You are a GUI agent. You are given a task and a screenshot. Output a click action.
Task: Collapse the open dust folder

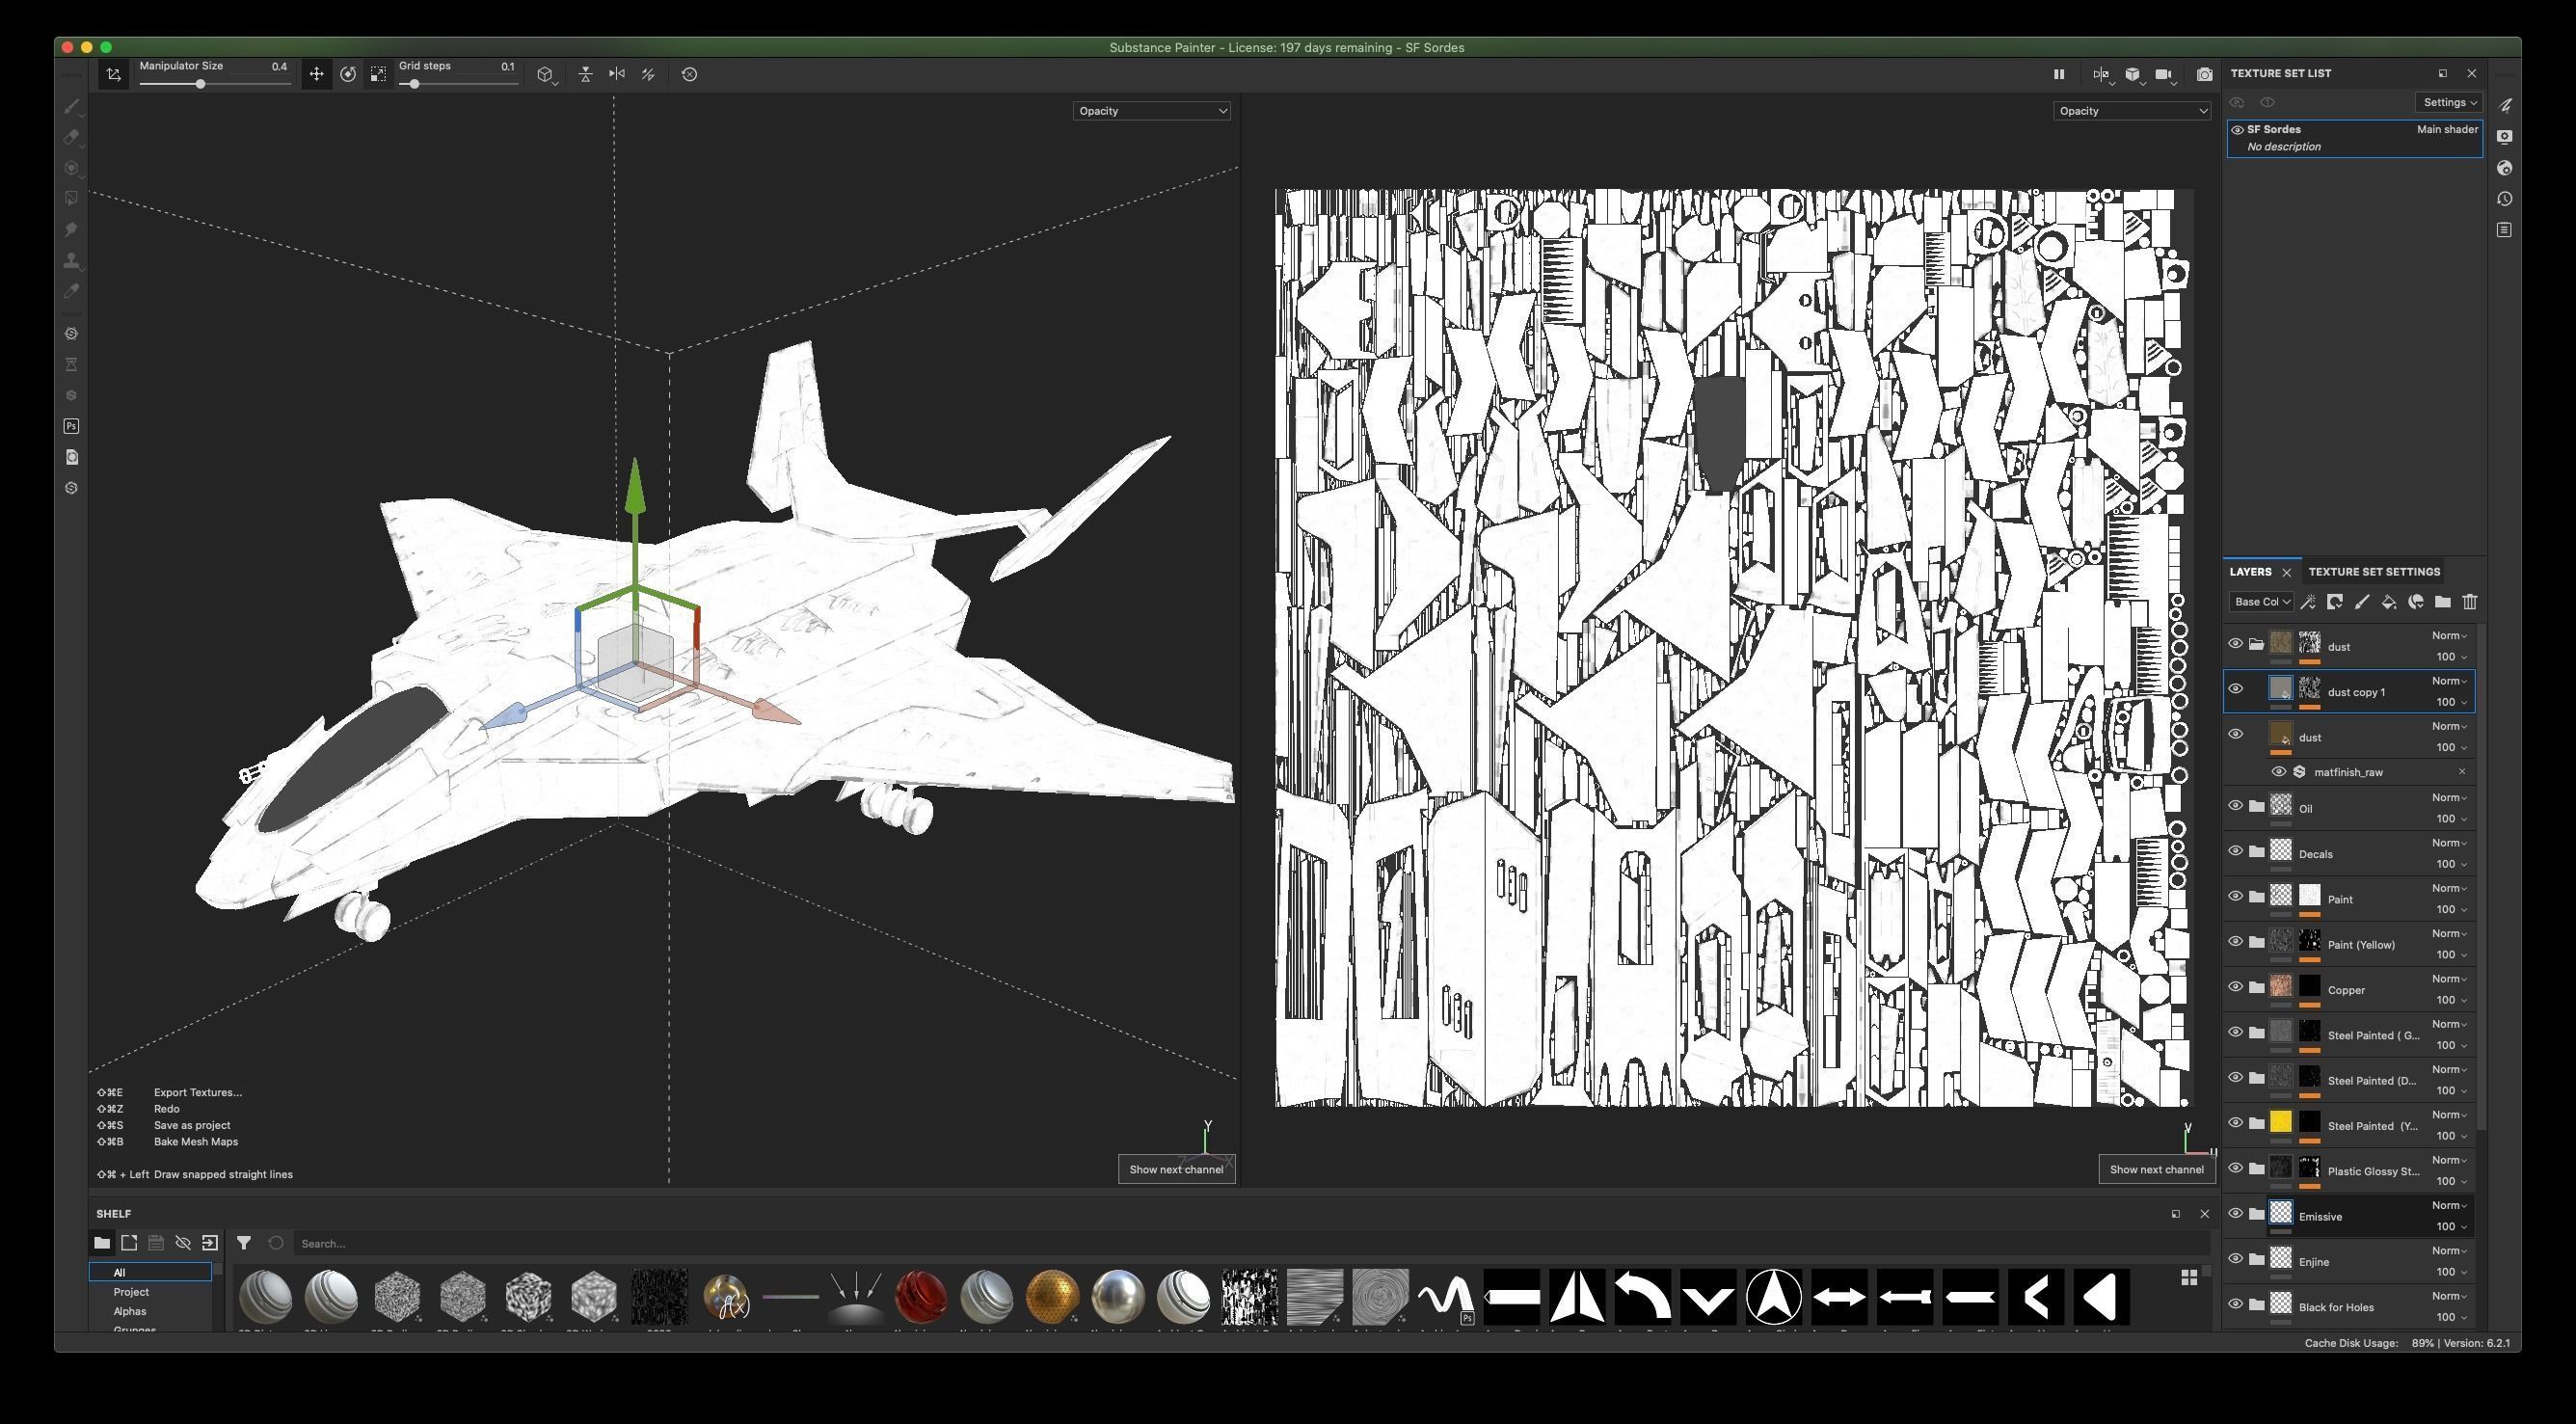2257,644
